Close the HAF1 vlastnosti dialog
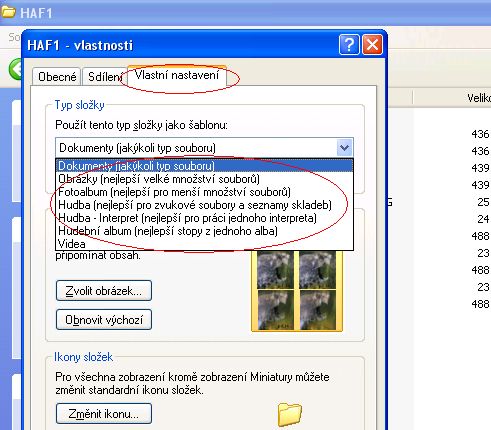The width and height of the screenshot is (491, 430). click(x=372, y=44)
